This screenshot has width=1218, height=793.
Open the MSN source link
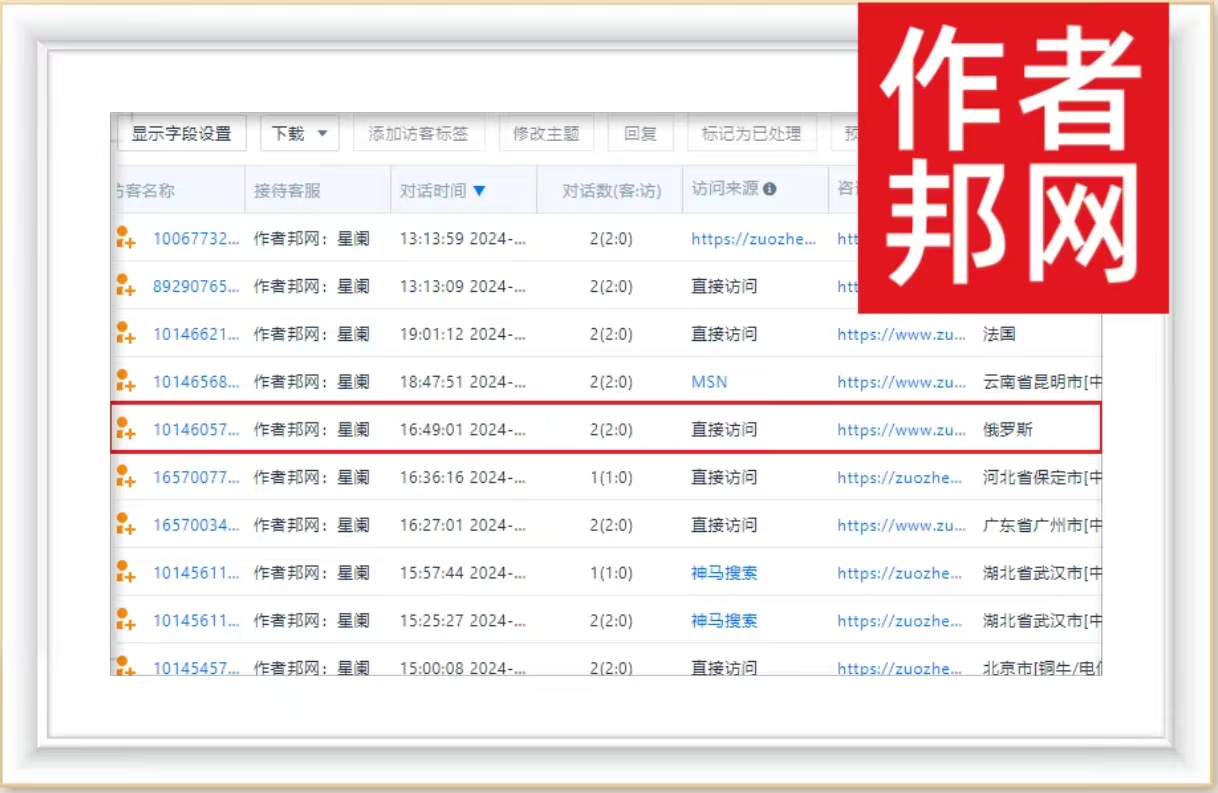[709, 381]
